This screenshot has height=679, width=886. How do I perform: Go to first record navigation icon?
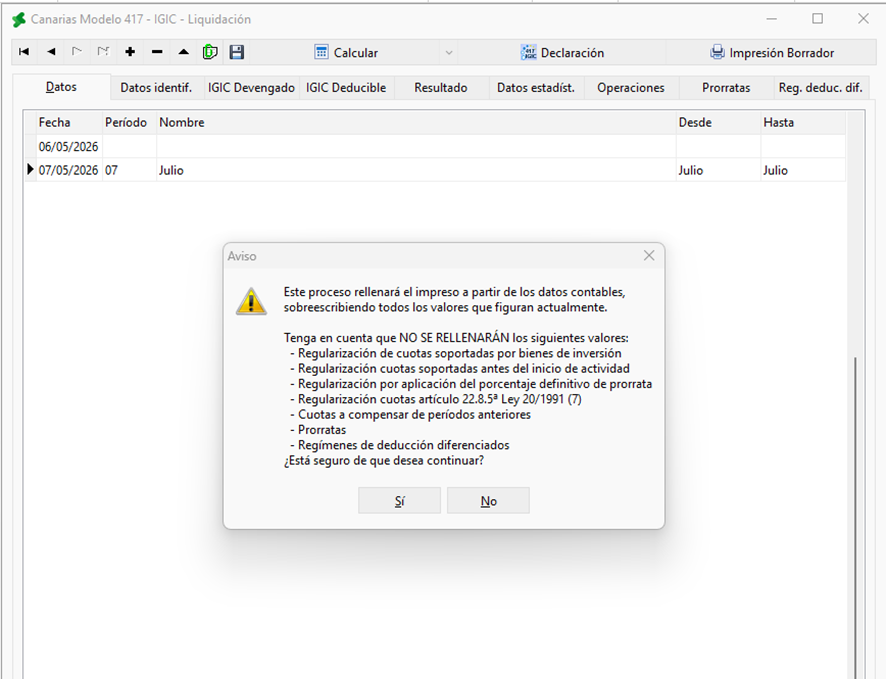point(24,52)
